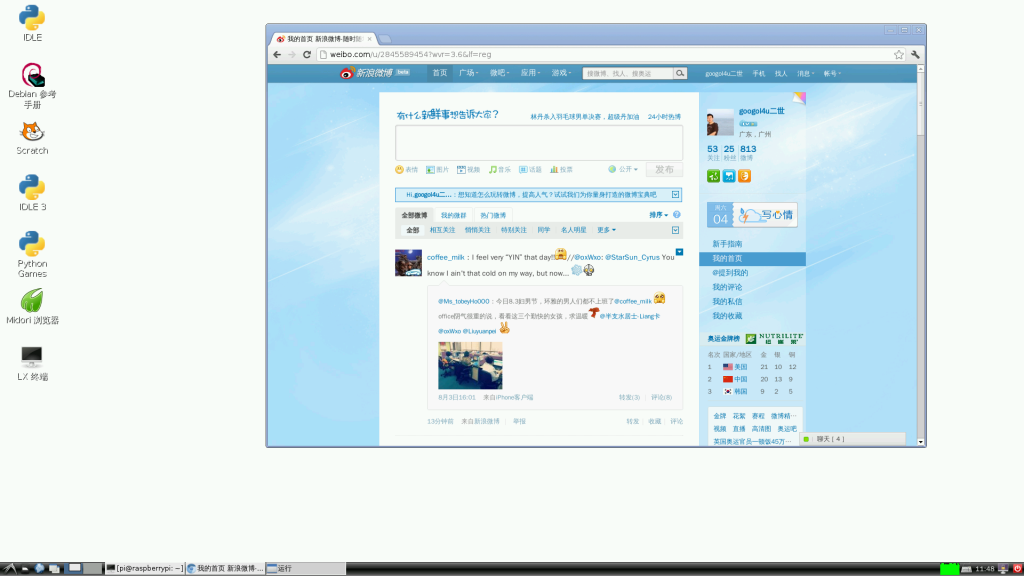1024x576 pixels.
Task: Launch the Scratch desktop icon
Action: pyautogui.click(x=32, y=138)
